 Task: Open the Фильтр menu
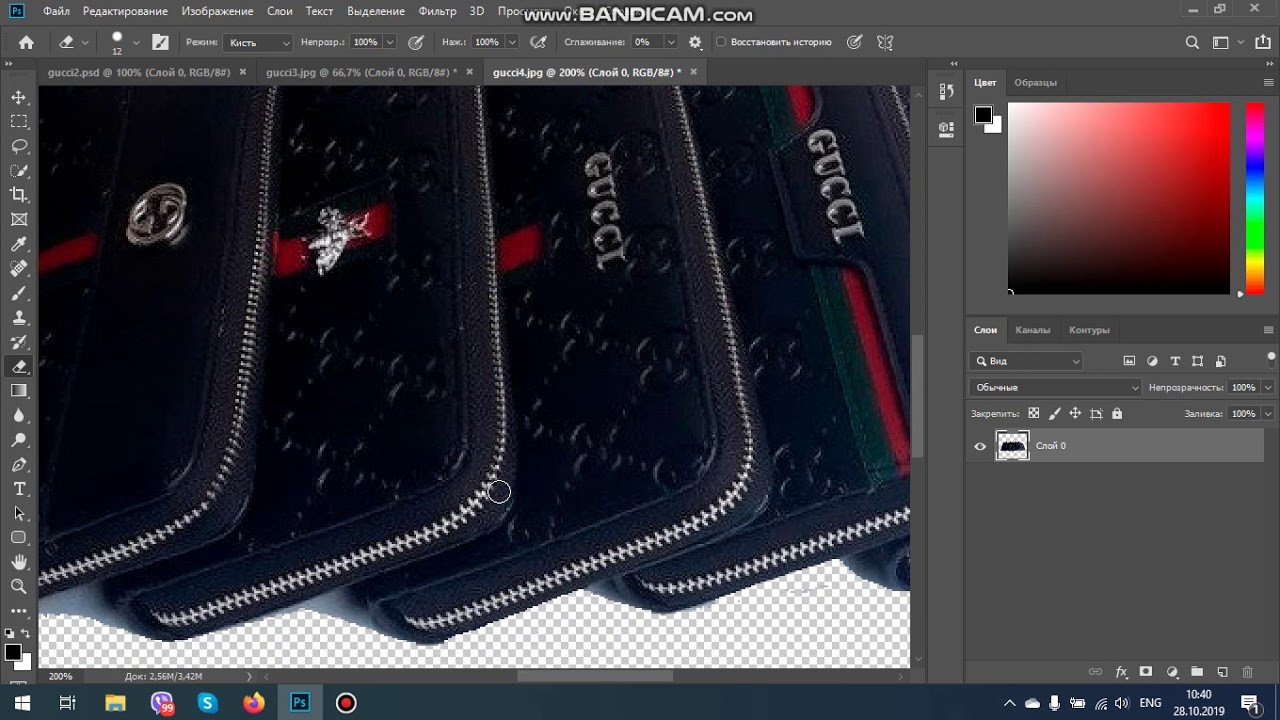coord(437,11)
